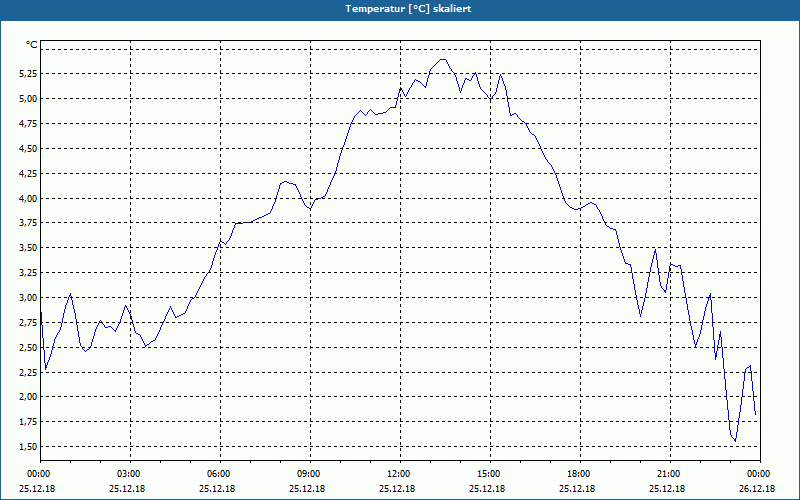The width and height of the screenshot is (800, 500).
Task: Click the "09:00" time axis label
Action: (x=310, y=474)
